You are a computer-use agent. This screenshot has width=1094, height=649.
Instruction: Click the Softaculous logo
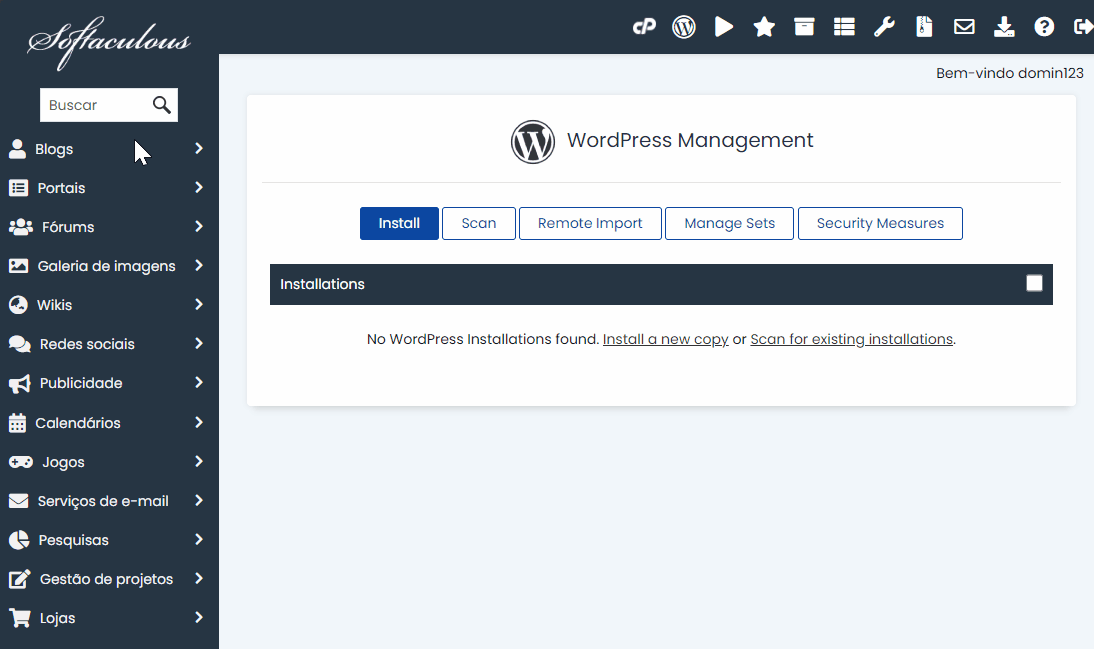pos(109,42)
